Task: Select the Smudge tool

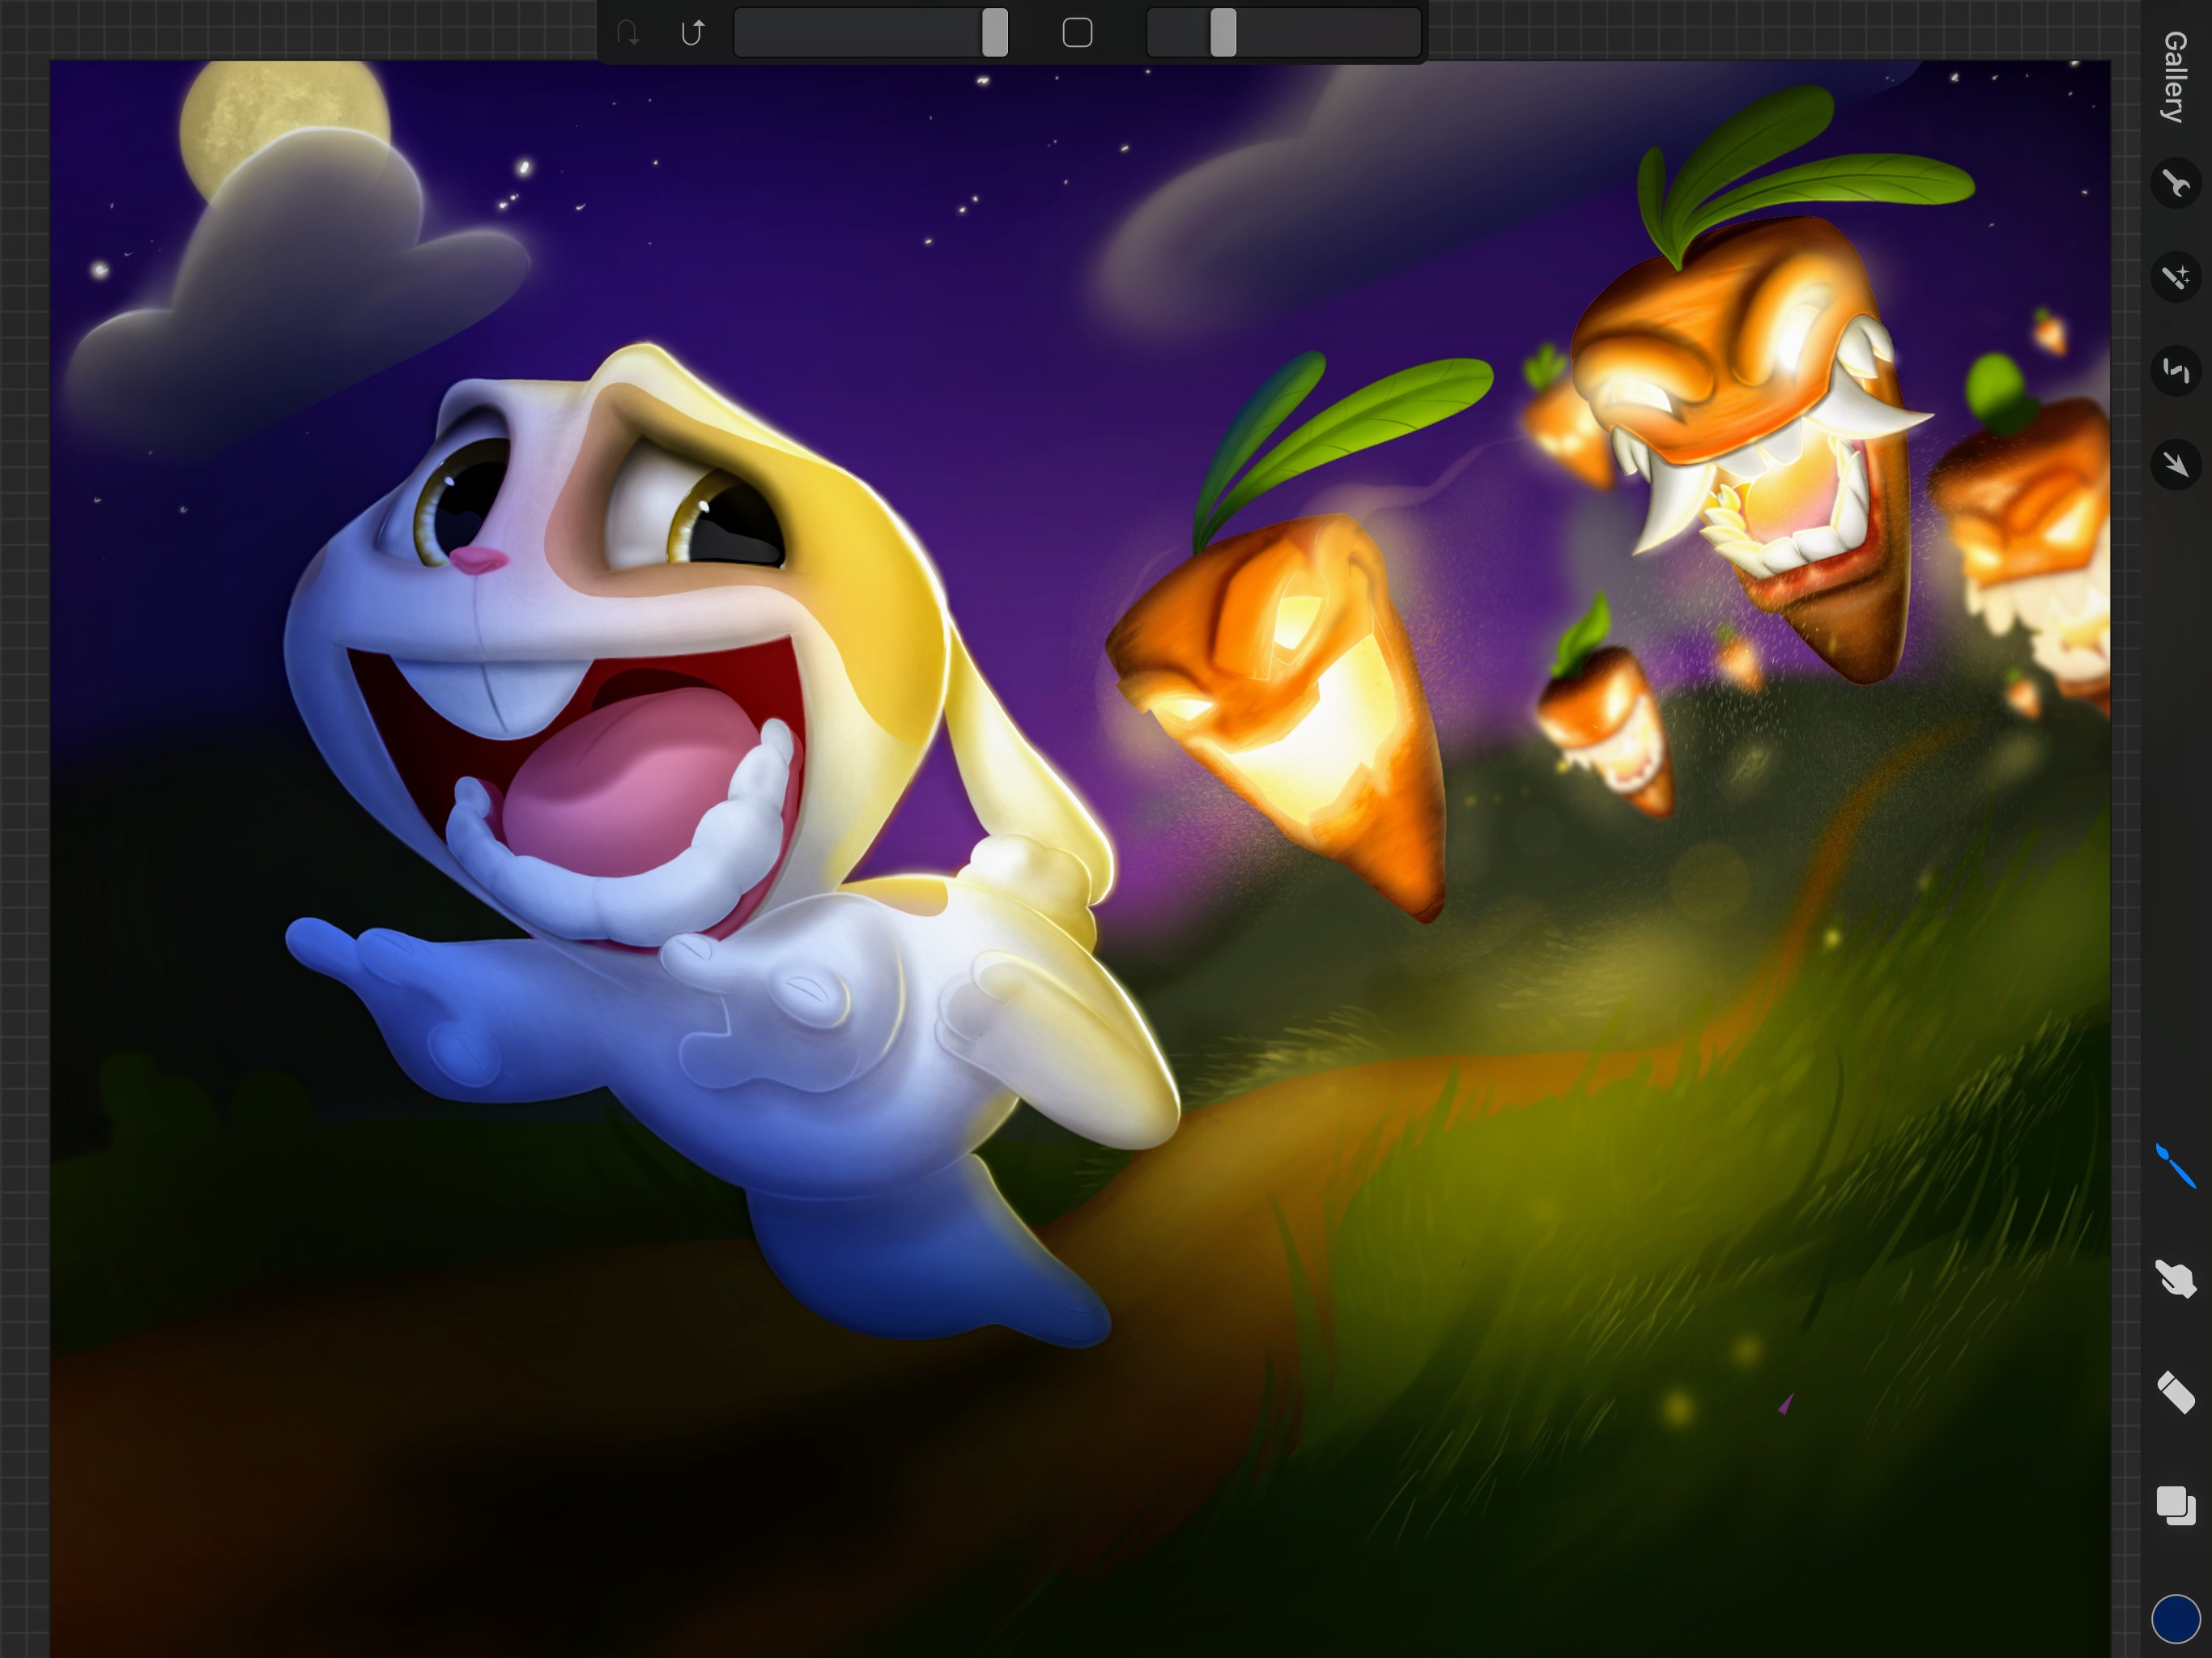Action: (2176, 1279)
